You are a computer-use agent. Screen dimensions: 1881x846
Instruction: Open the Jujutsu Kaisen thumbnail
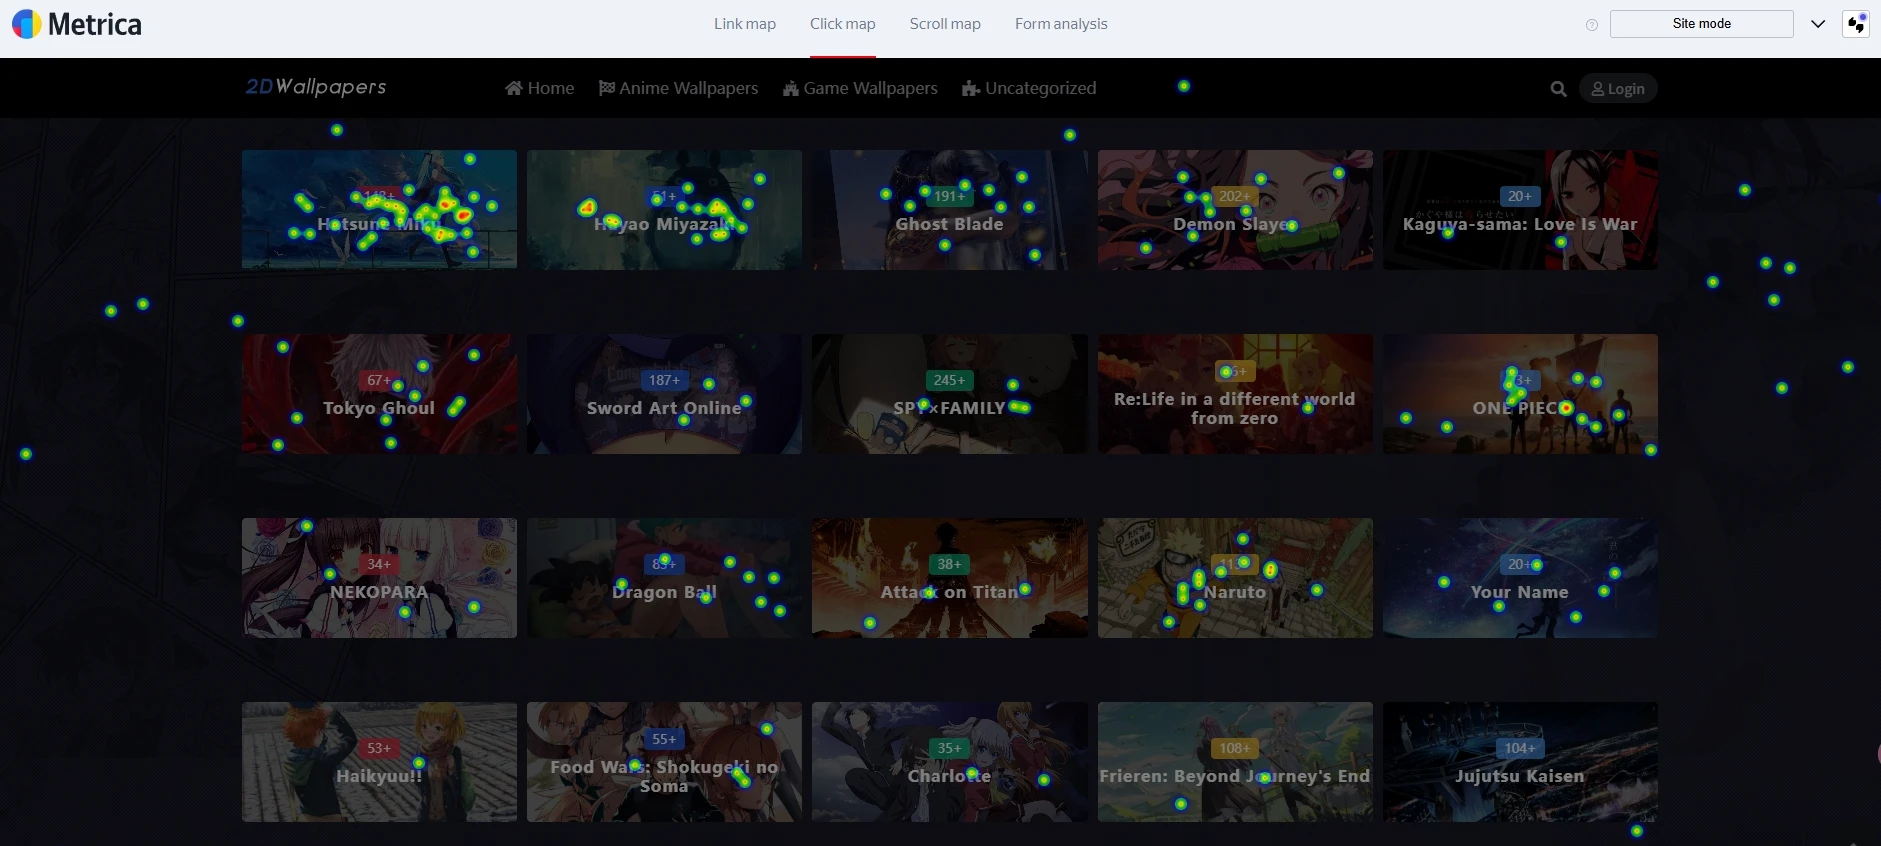click(1519, 762)
